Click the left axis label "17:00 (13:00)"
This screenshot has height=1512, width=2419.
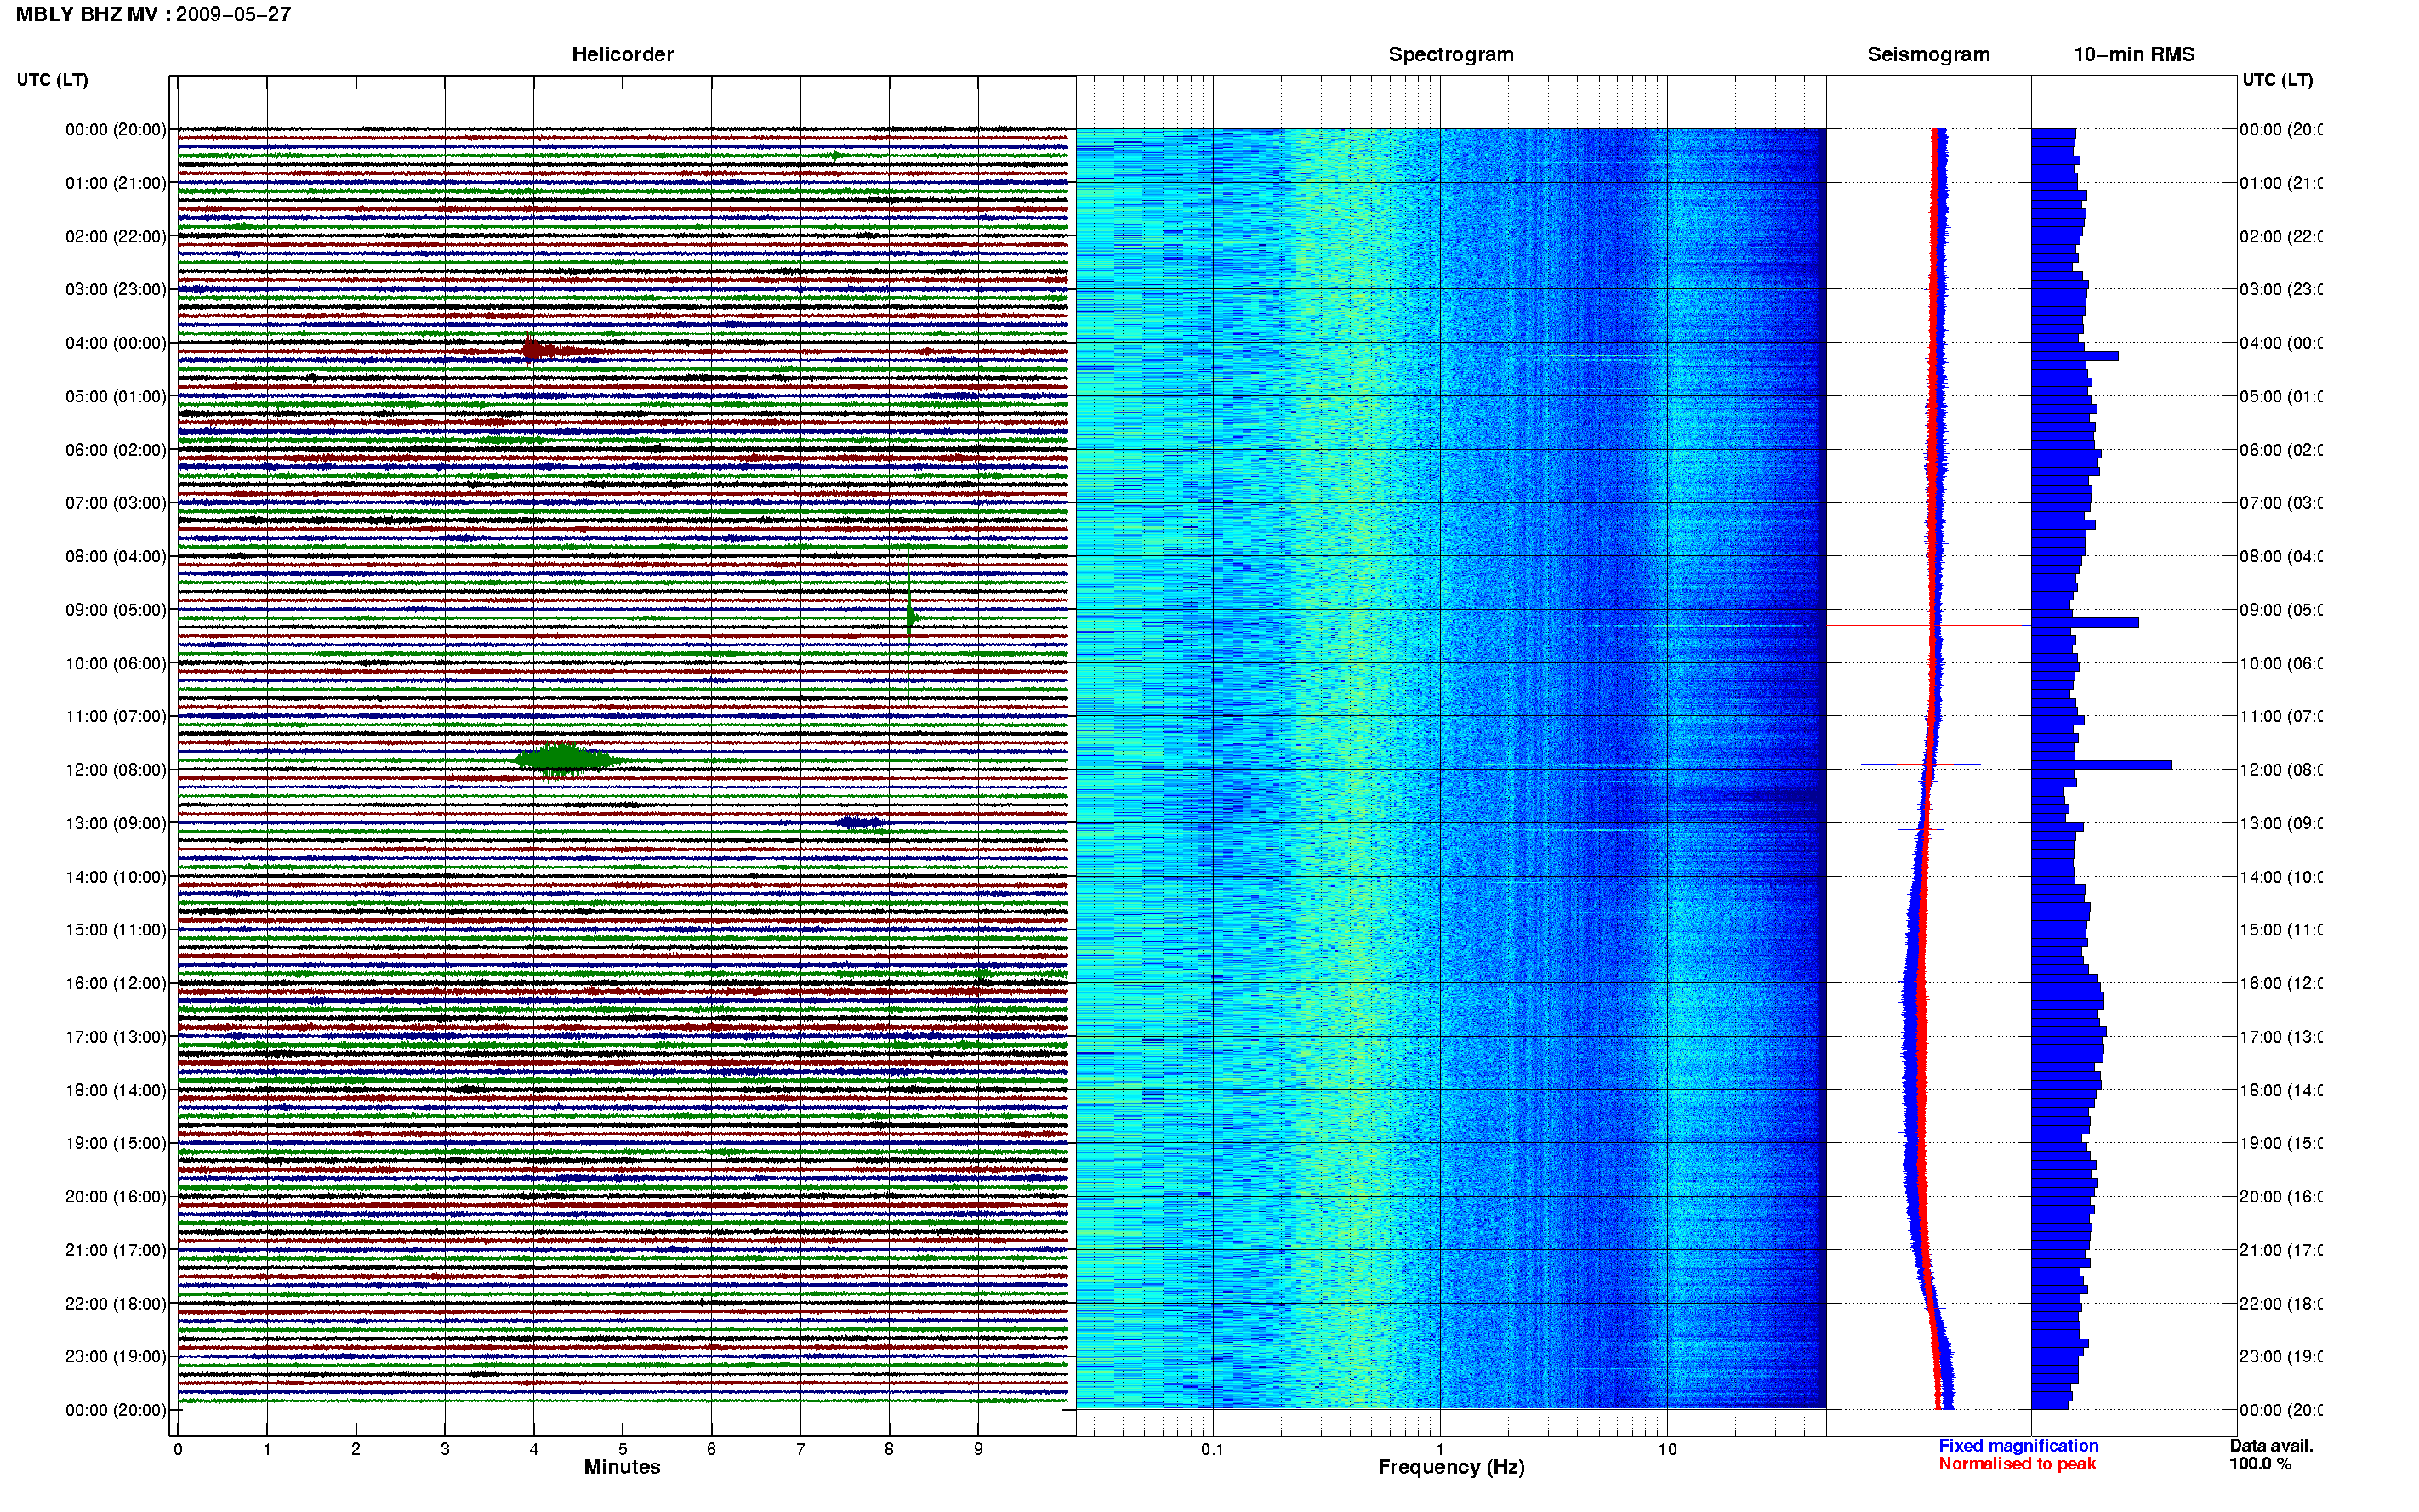(116, 1037)
